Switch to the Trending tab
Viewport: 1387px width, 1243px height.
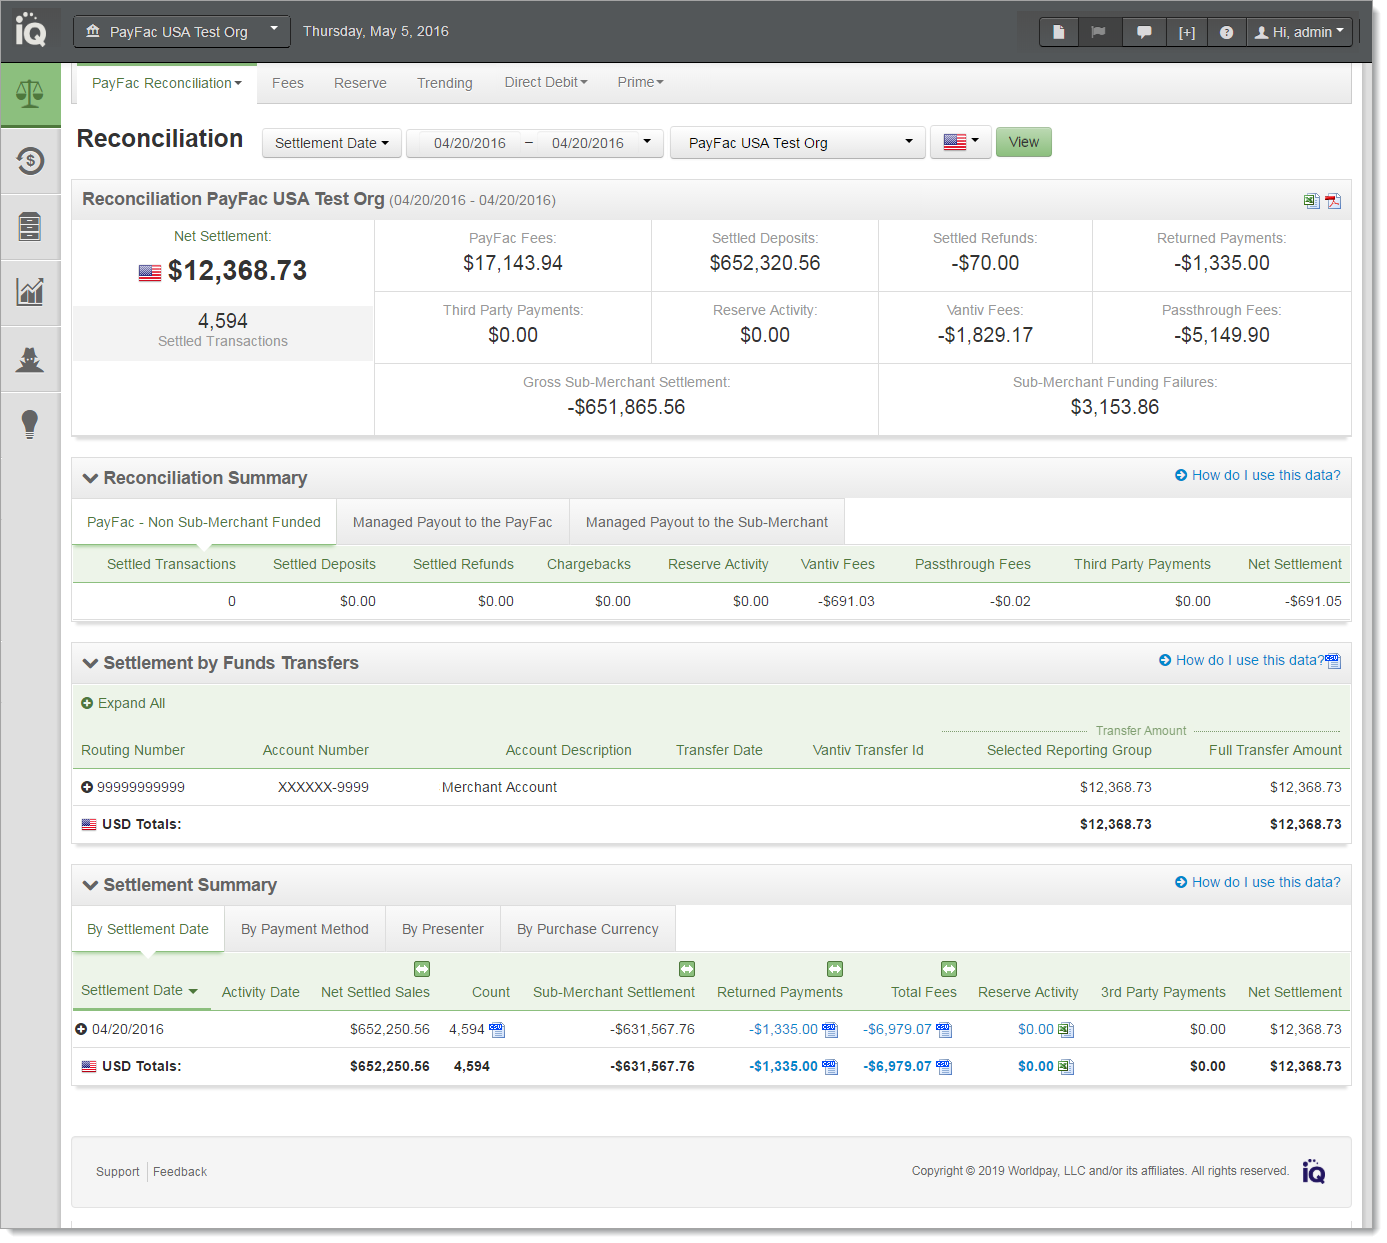point(445,83)
